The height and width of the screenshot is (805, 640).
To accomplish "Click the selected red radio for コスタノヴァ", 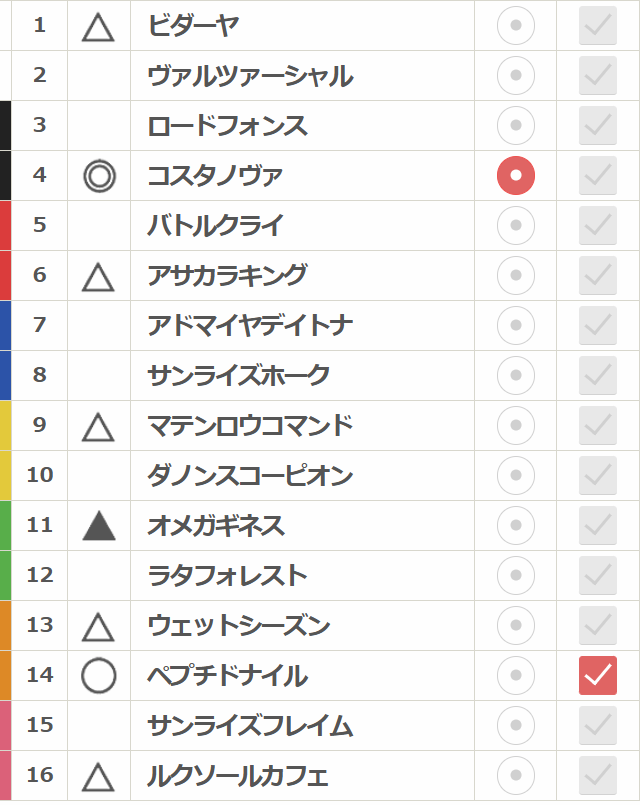I will [x=516, y=176].
